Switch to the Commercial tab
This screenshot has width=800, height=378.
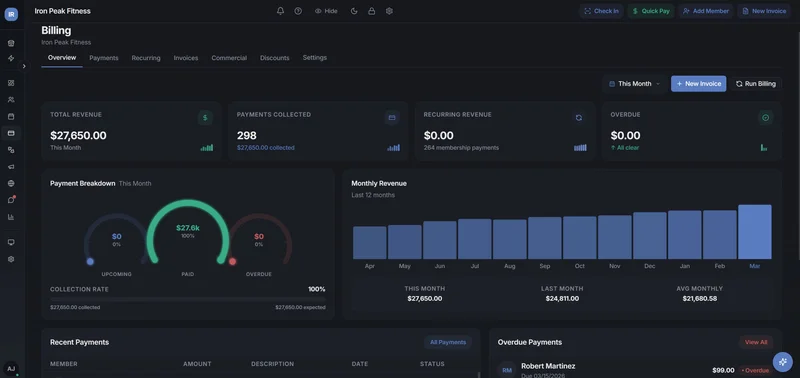point(229,58)
